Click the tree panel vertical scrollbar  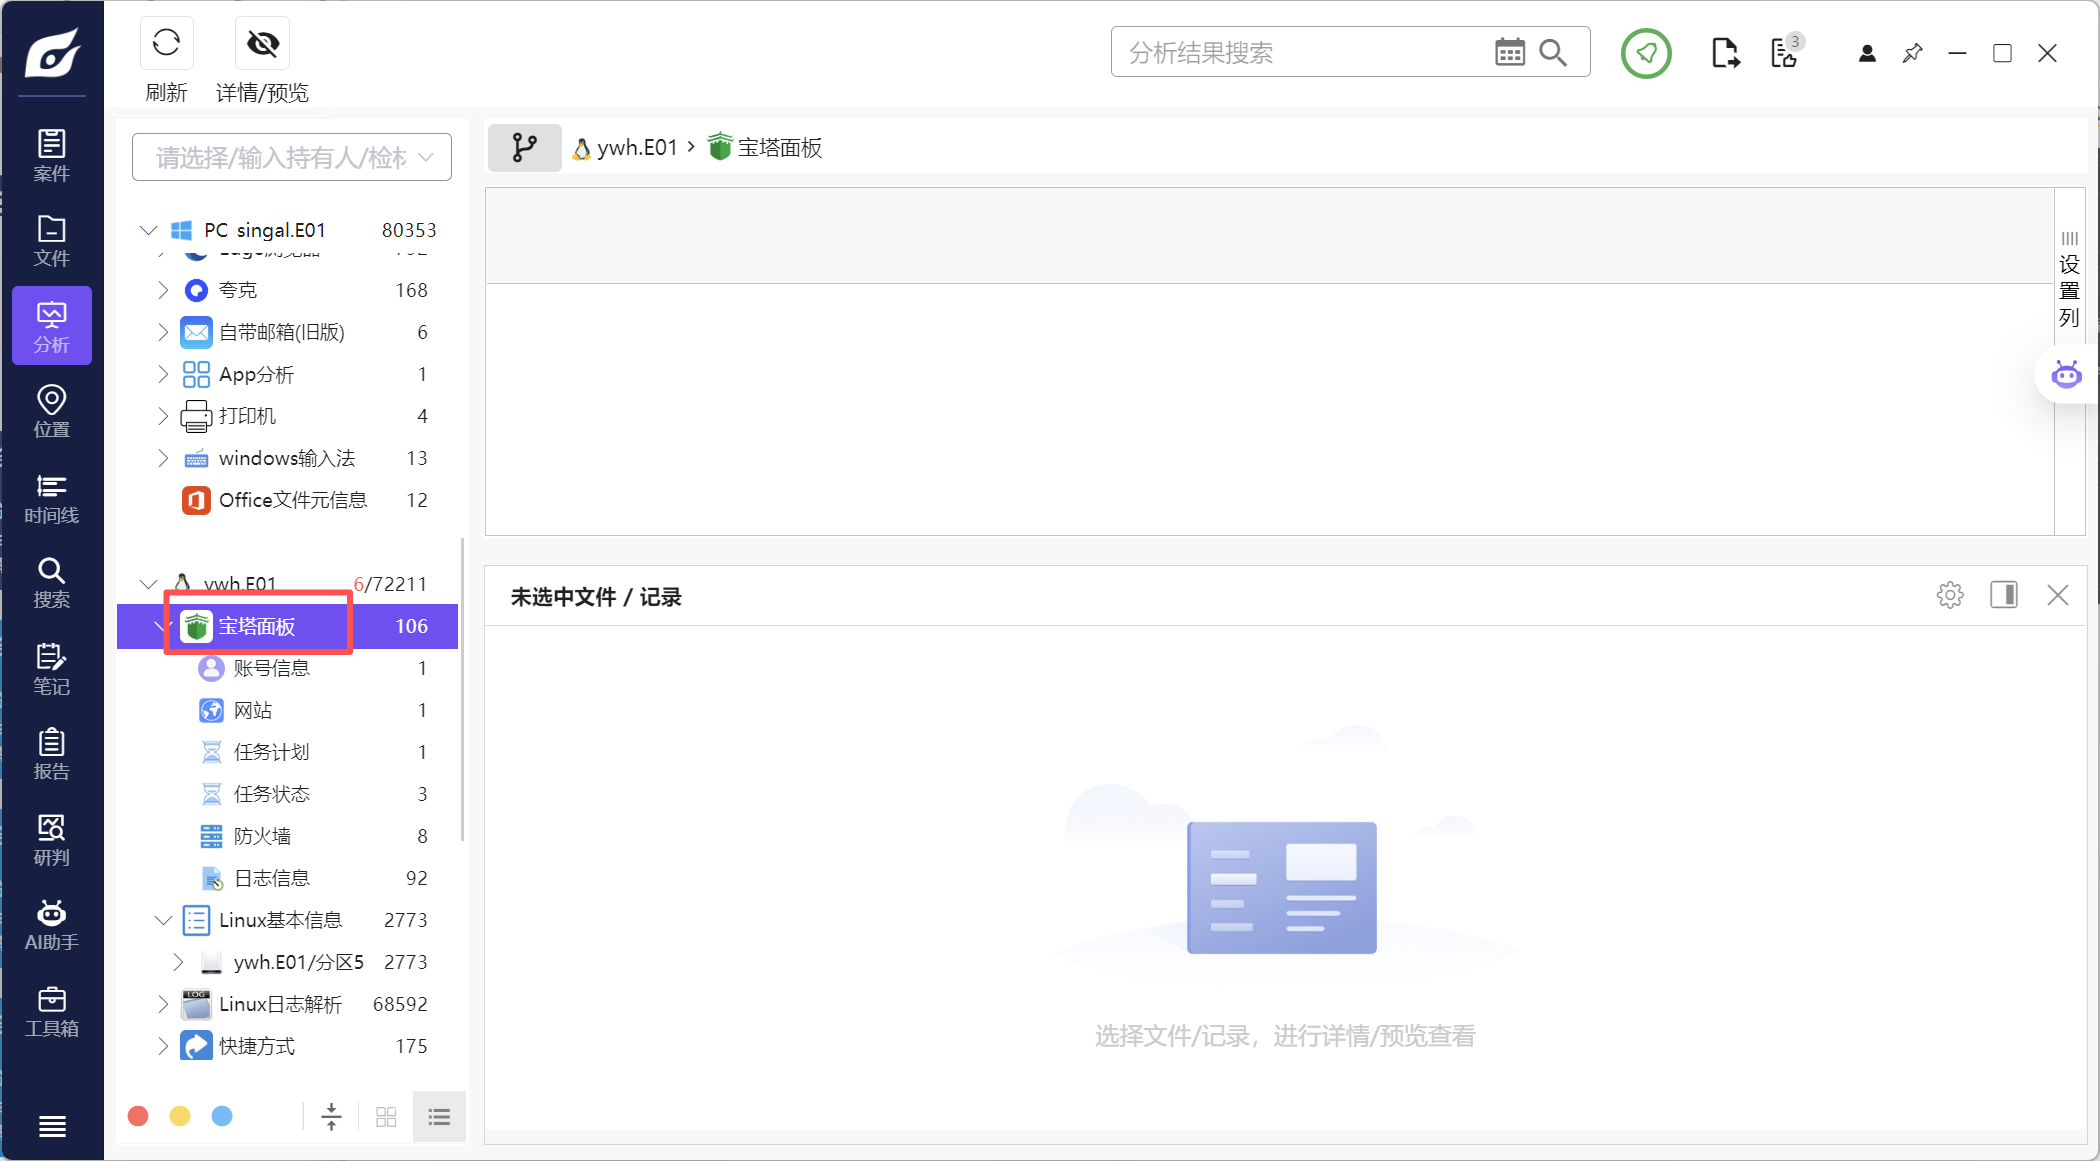tap(462, 690)
